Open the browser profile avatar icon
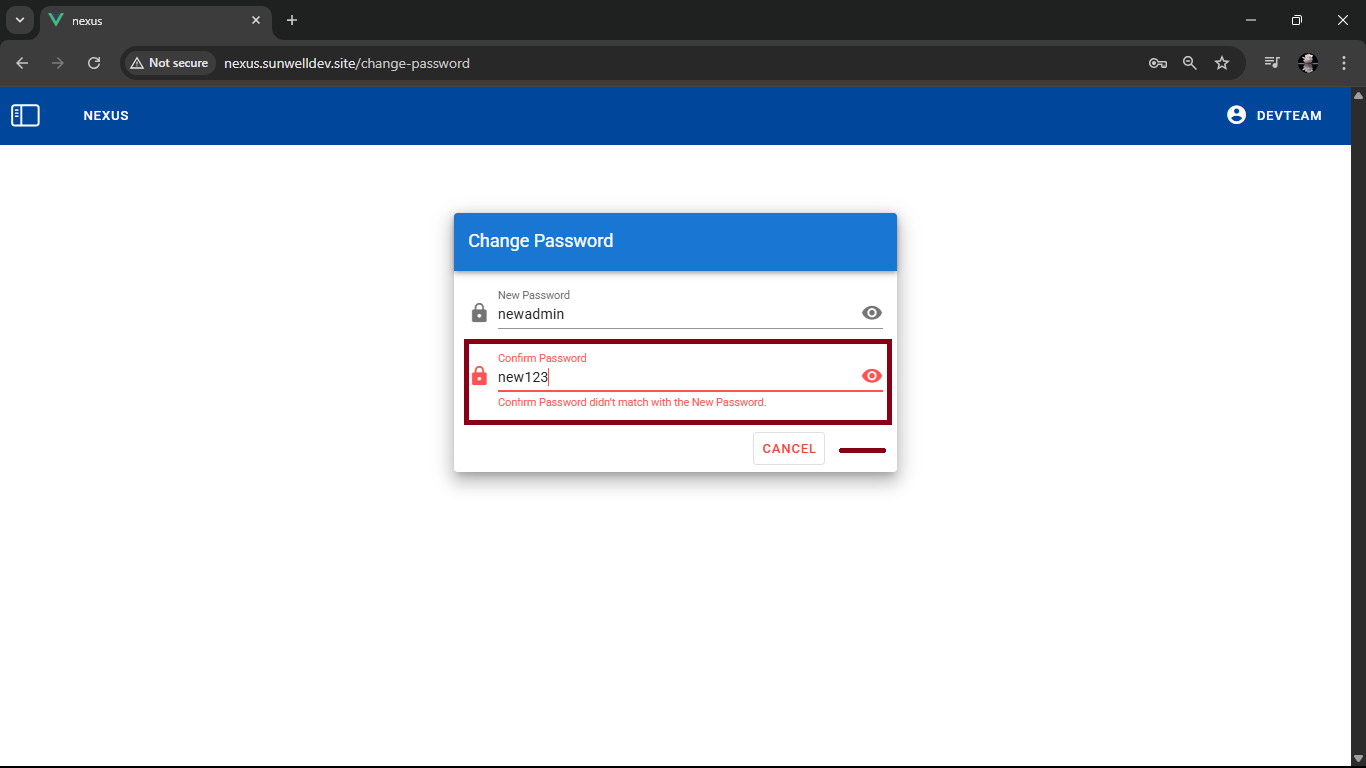Screen dimensions: 1366x768 pyautogui.click(x=1307, y=62)
